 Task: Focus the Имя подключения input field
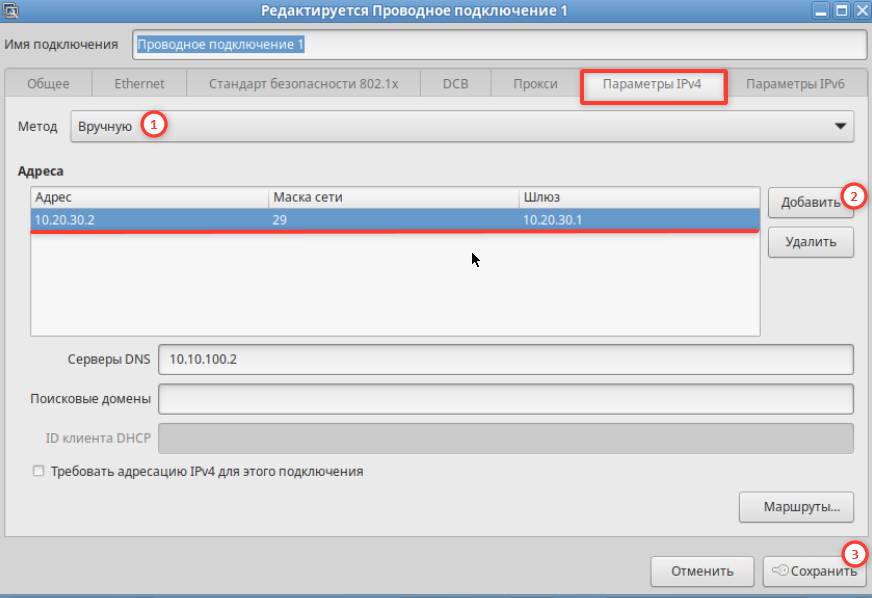click(499, 45)
